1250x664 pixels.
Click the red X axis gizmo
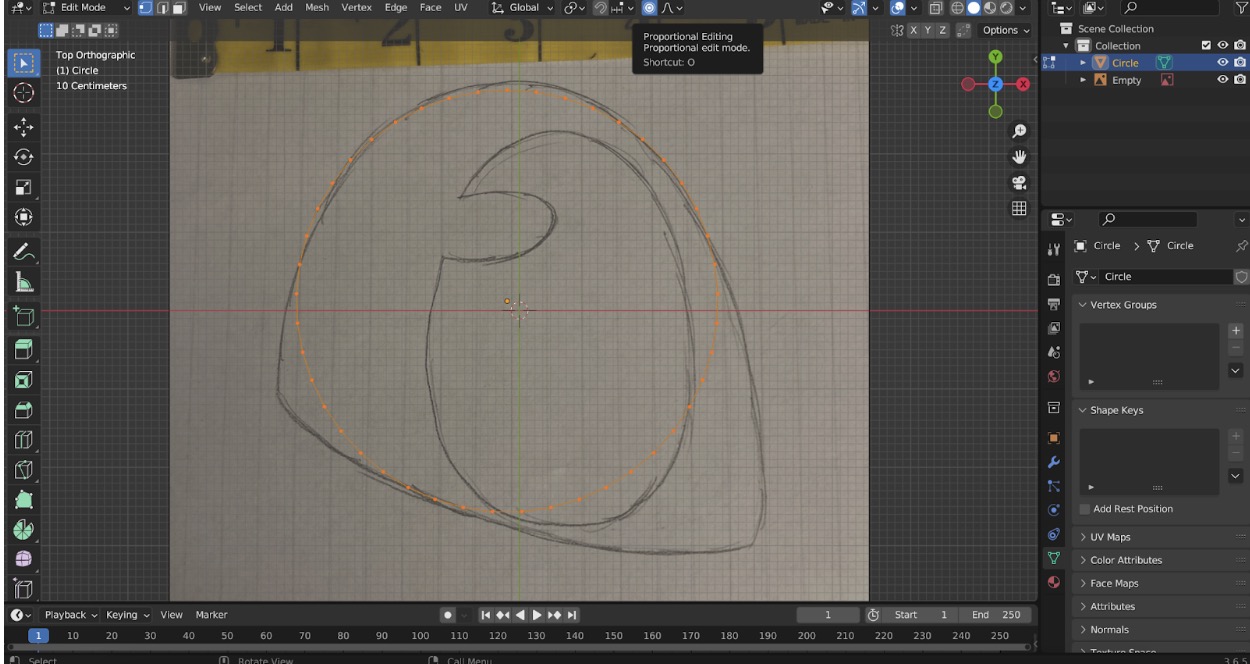coord(1023,84)
